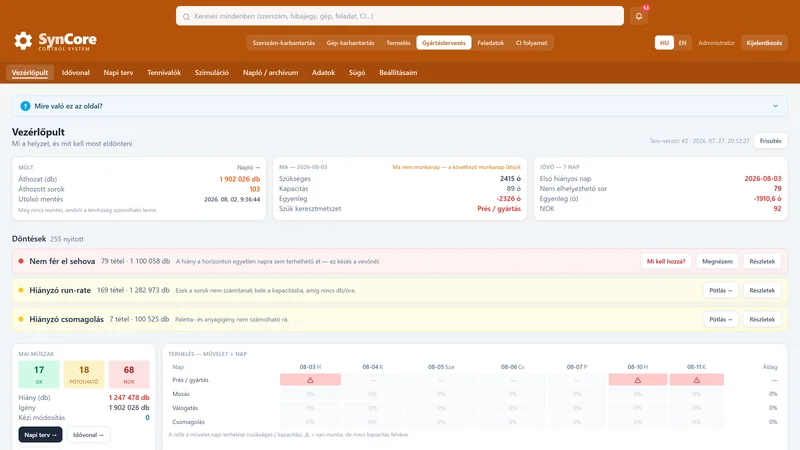Click the Megnézem button

717,261
